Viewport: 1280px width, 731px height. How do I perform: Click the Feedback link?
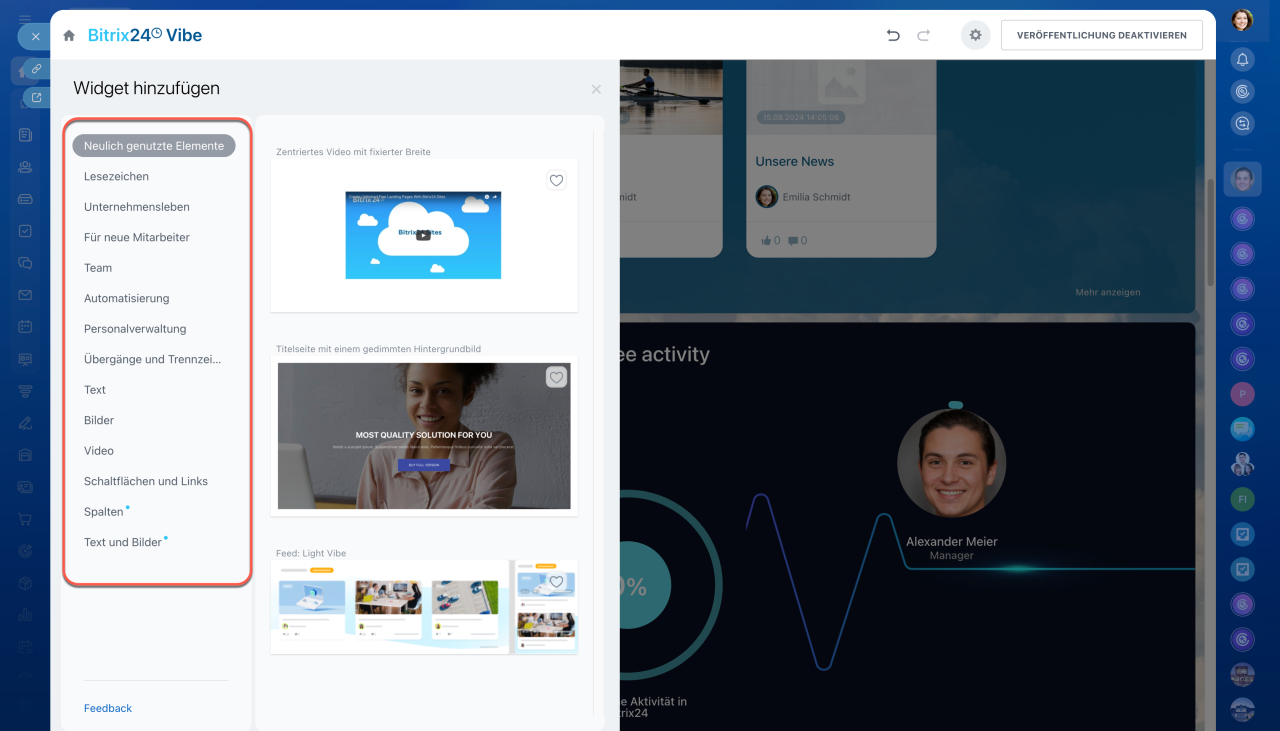[x=108, y=708]
